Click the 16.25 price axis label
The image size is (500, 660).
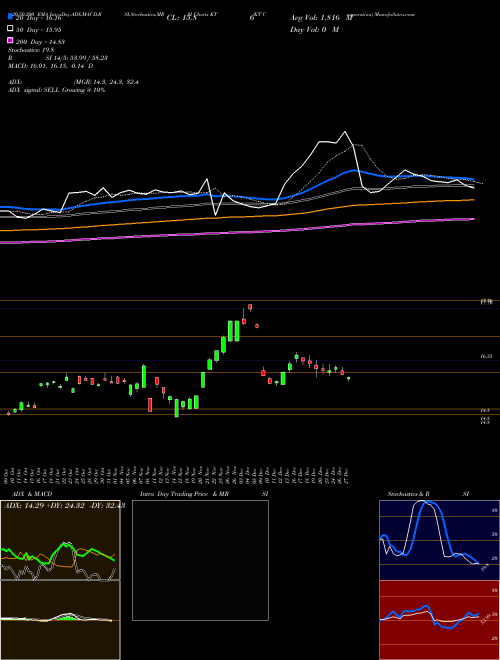point(486,356)
